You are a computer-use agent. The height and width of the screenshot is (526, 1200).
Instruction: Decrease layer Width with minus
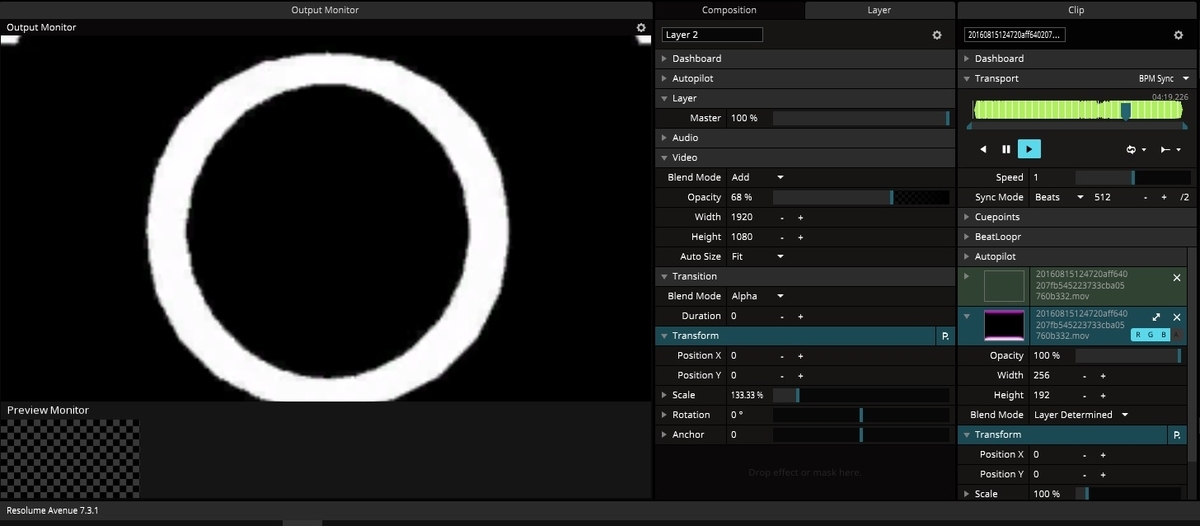click(782, 217)
